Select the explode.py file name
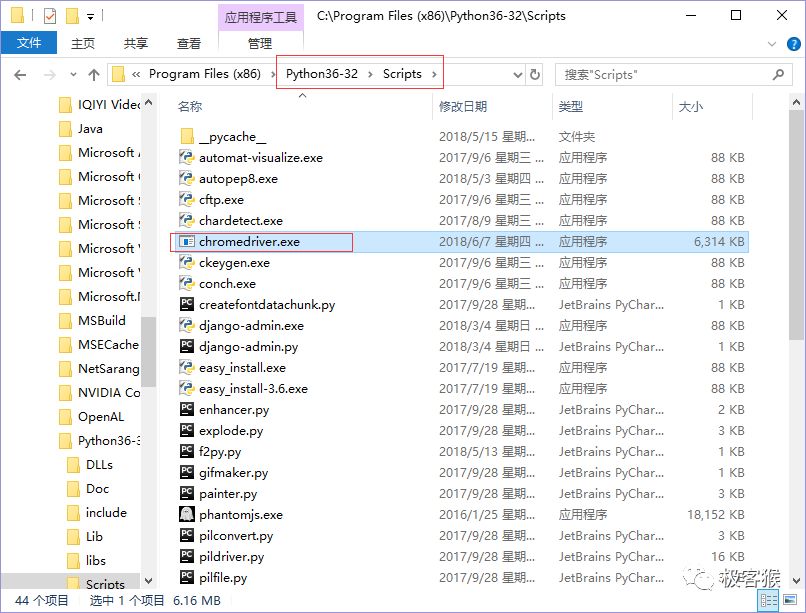This screenshot has width=806, height=613. point(231,431)
